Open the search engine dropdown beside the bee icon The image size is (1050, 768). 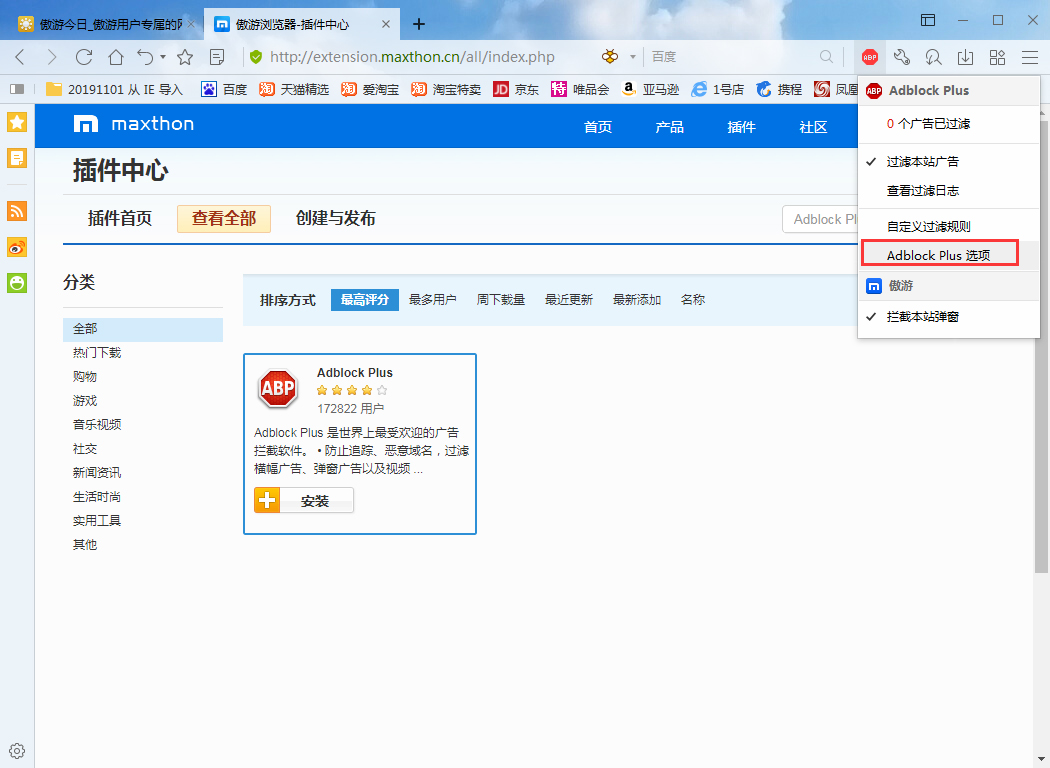click(634, 57)
